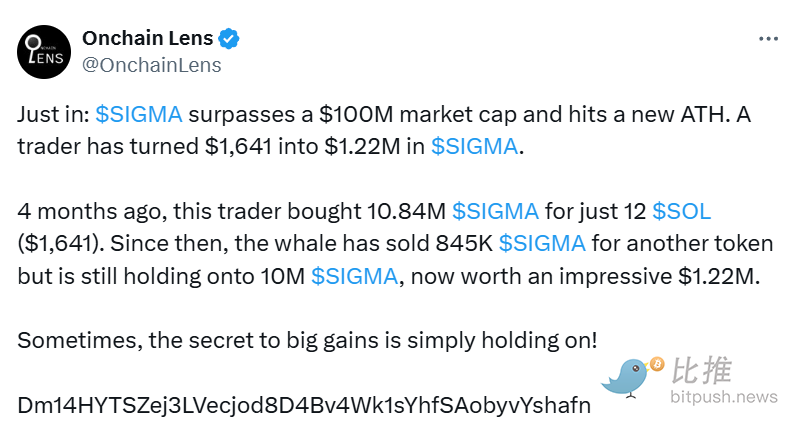798x424 pixels.
Task: Click the @OnchainLens handle
Action: [x=151, y=65]
